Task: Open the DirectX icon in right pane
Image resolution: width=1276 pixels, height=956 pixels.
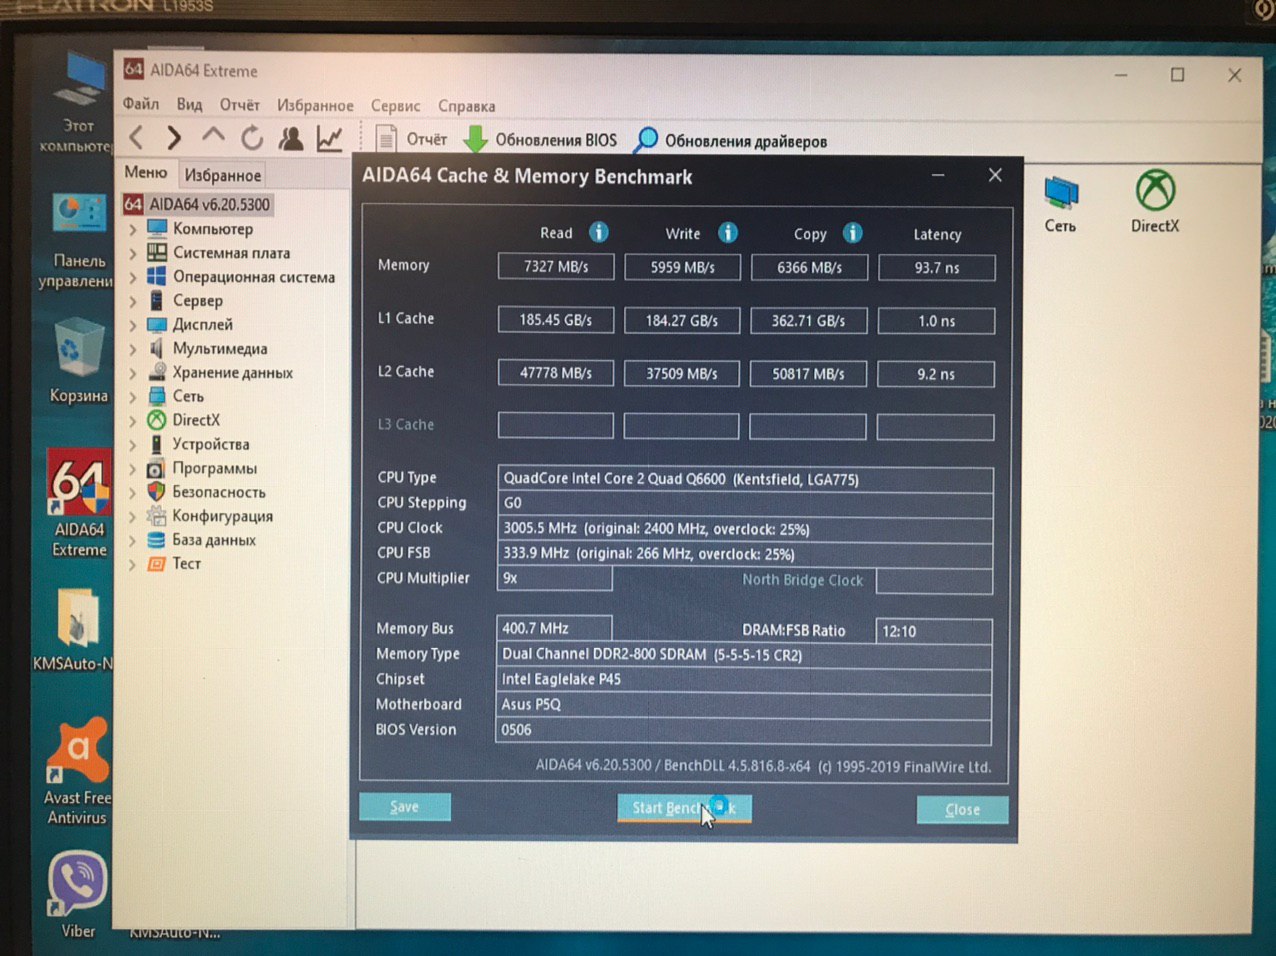Action: click(1155, 202)
